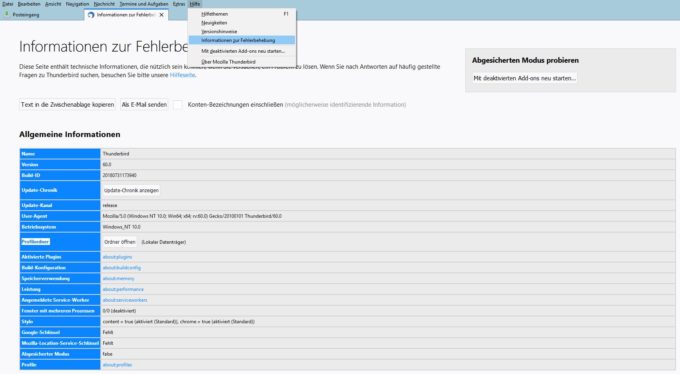The width and height of the screenshot is (680, 374).
Task: Open the about:plugins link
Action: [x=118, y=257]
